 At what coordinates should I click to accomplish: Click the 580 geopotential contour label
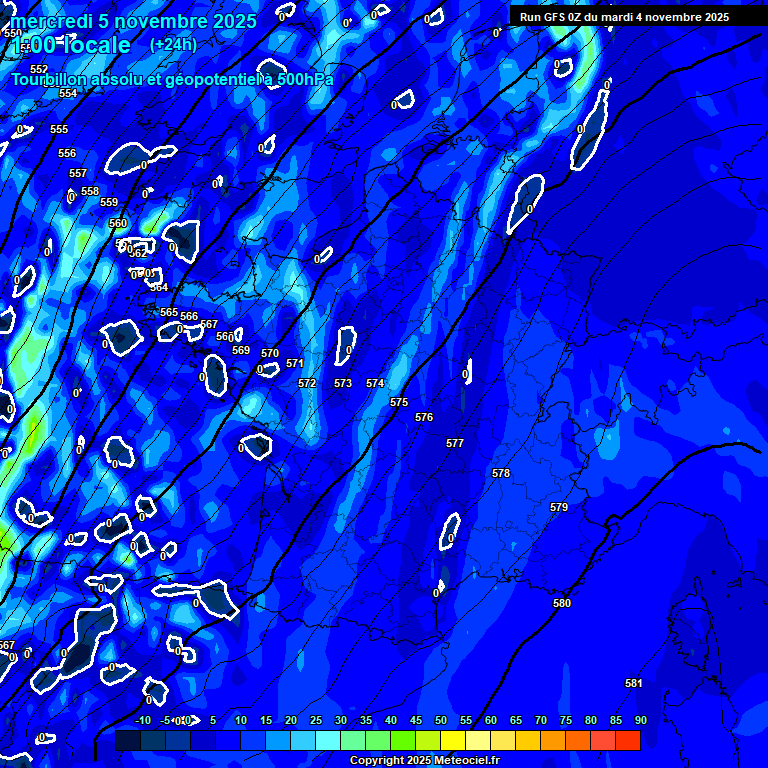pyautogui.click(x=562, y=603)
